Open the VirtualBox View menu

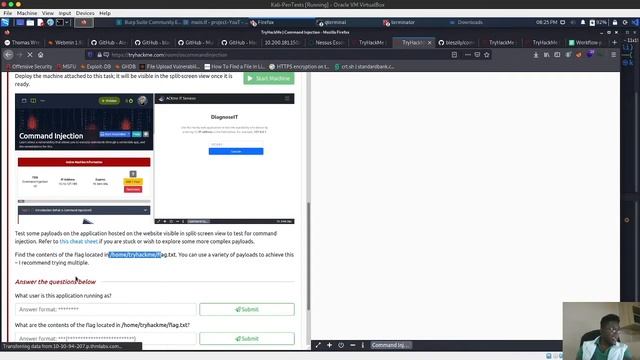47,13
